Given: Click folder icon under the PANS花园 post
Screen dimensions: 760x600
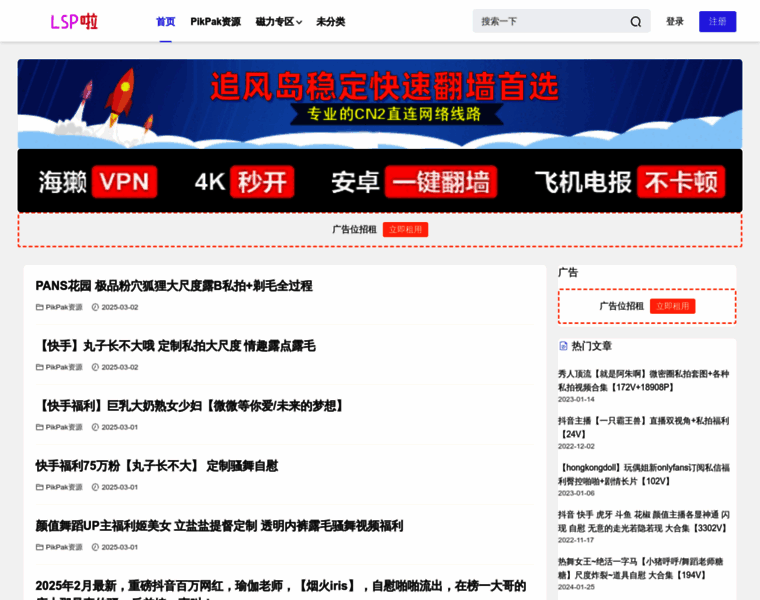Looking at the screenshot, I should coord(40,307).
